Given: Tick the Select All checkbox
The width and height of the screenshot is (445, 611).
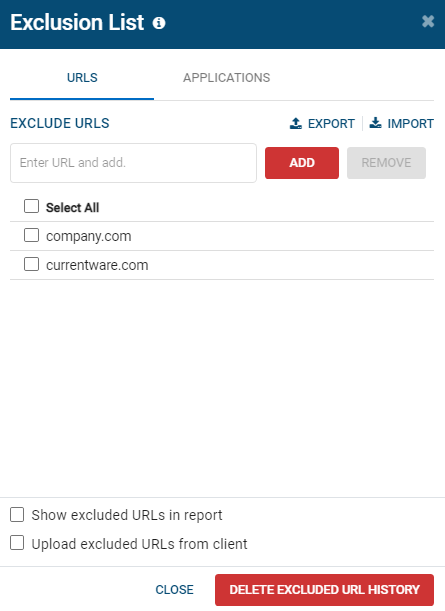Looking at the screenshot, I should coord(32,207).
